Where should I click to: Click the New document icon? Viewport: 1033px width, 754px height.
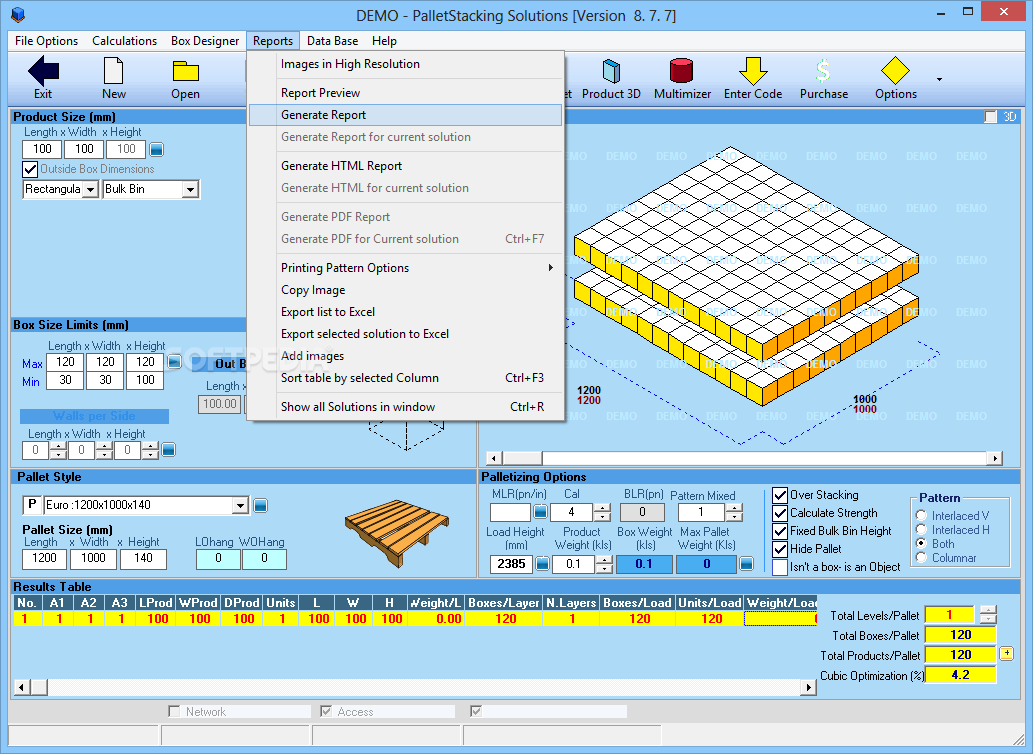click(x=113, y=71)
